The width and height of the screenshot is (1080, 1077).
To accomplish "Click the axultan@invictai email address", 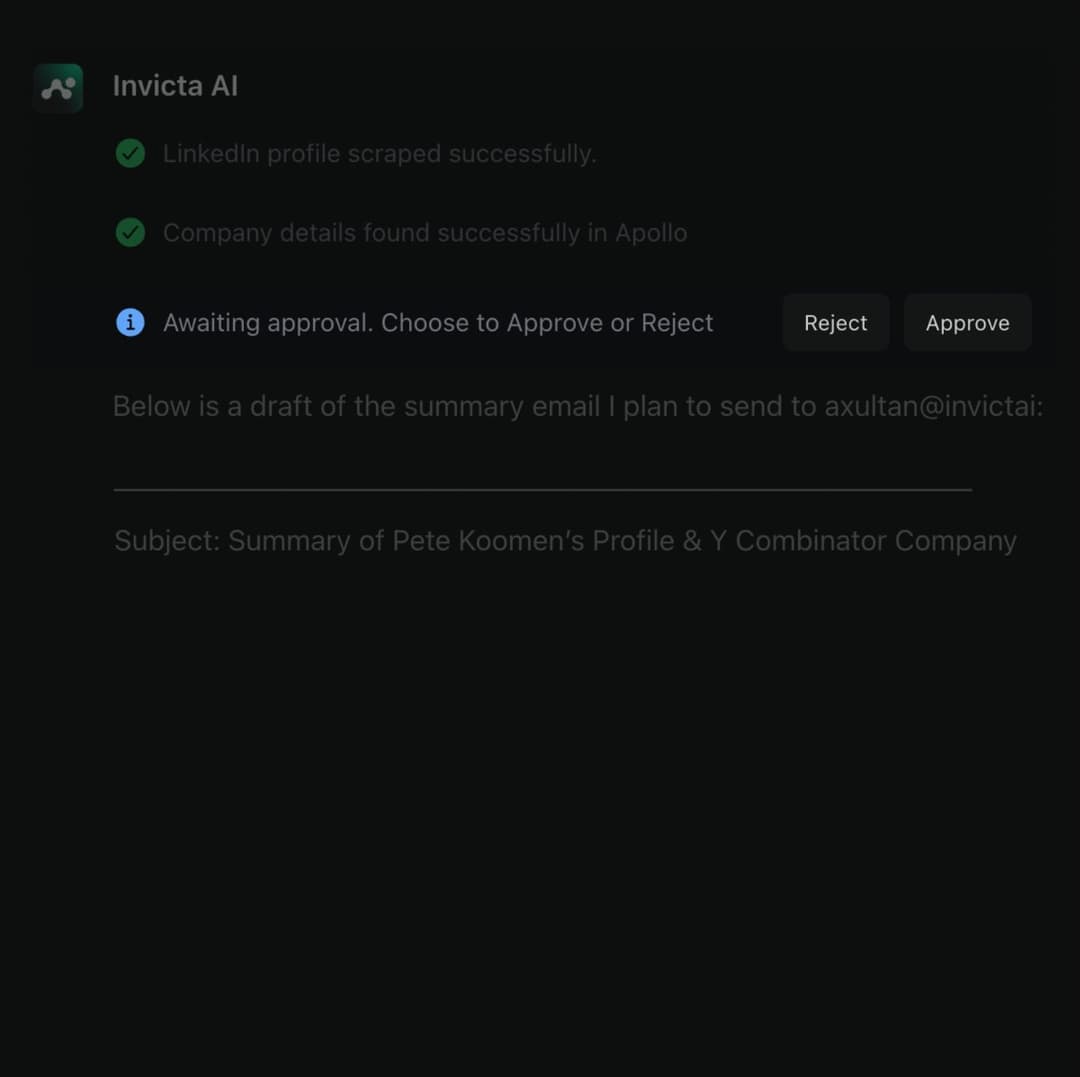I will tap(932, 407).
